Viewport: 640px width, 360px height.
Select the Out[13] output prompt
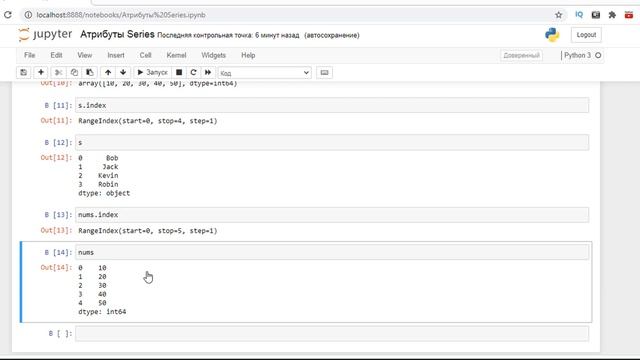[x=56, y=231]
